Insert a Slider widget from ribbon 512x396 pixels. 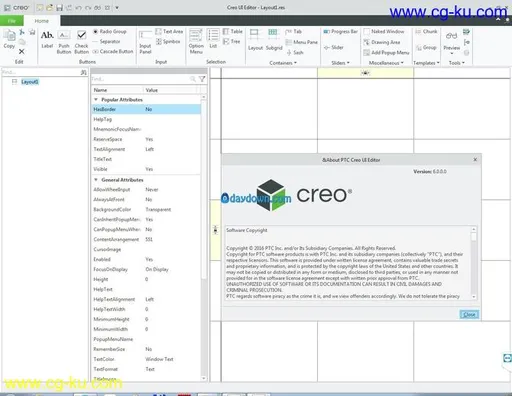click(x=333, y=47)
